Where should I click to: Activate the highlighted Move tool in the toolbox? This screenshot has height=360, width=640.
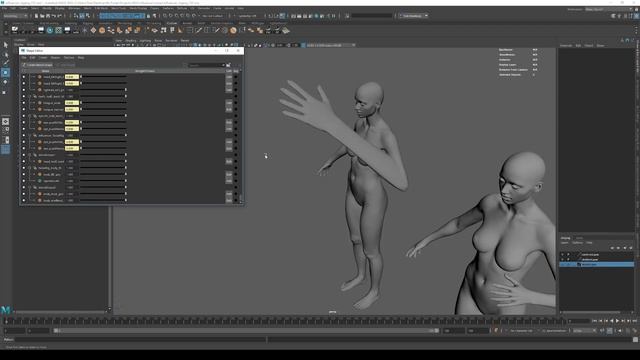(x=5, y=72)
